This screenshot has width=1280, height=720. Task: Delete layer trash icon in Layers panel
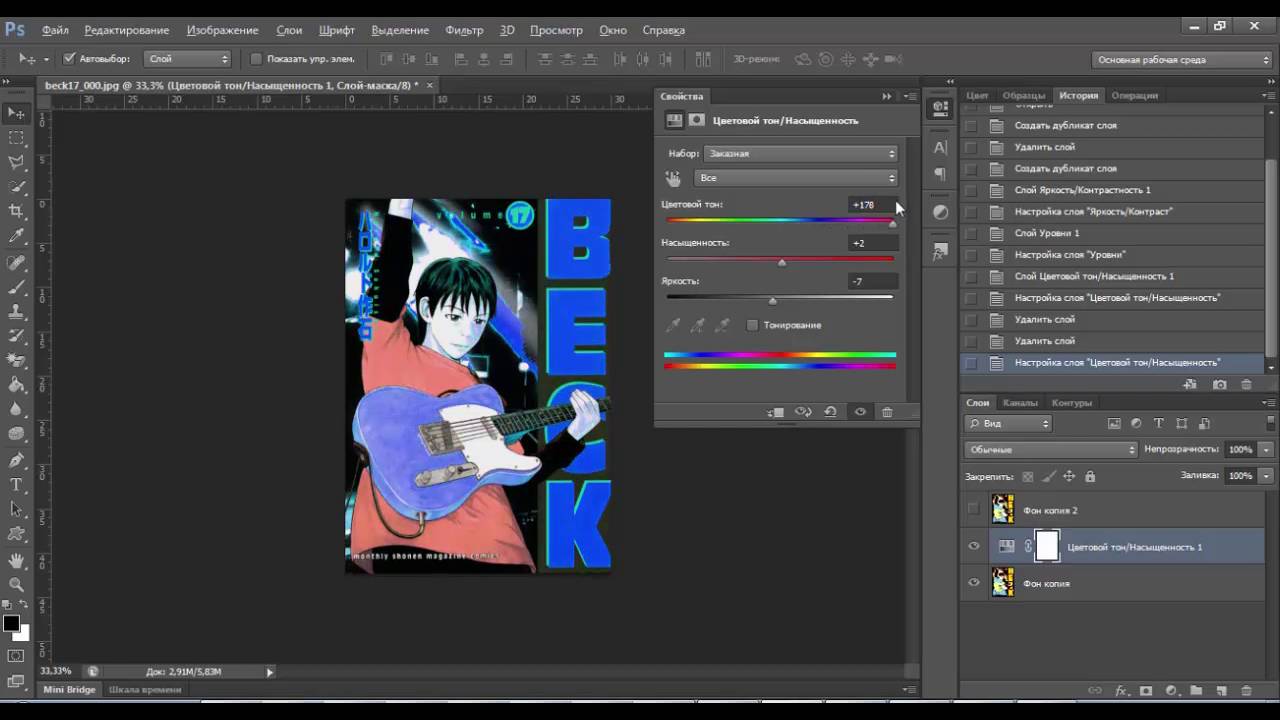[1246, 691]
